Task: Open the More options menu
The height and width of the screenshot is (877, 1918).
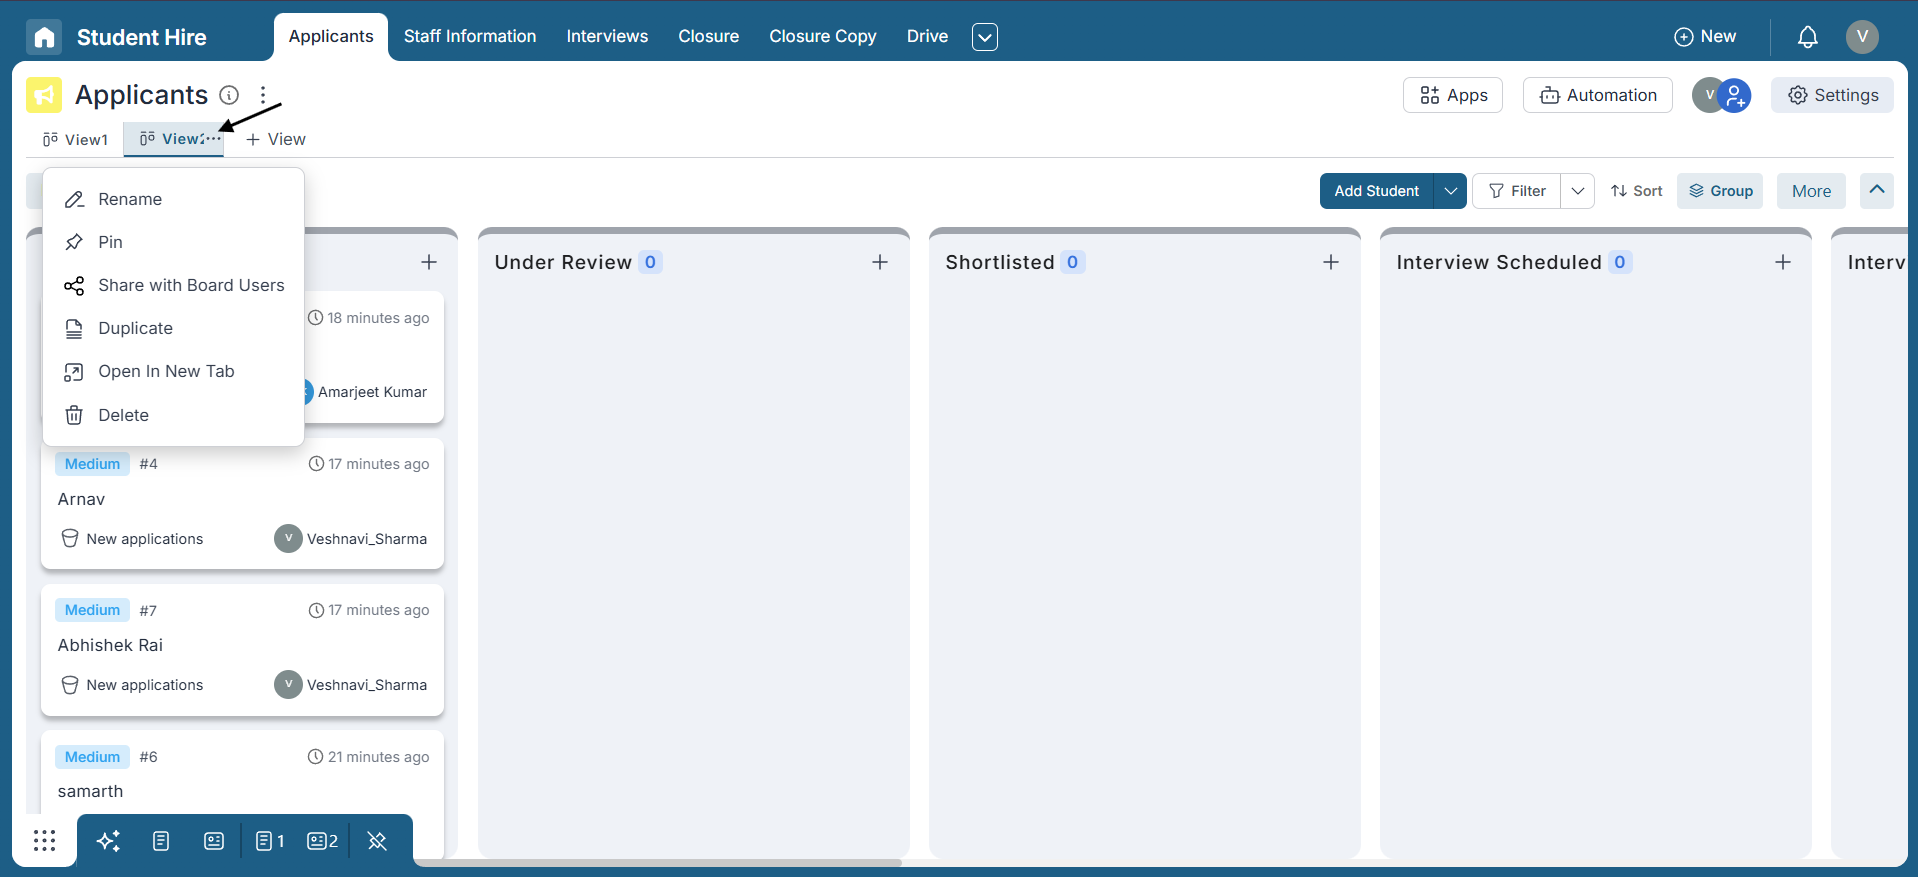Action: [x=1811, y=191]
